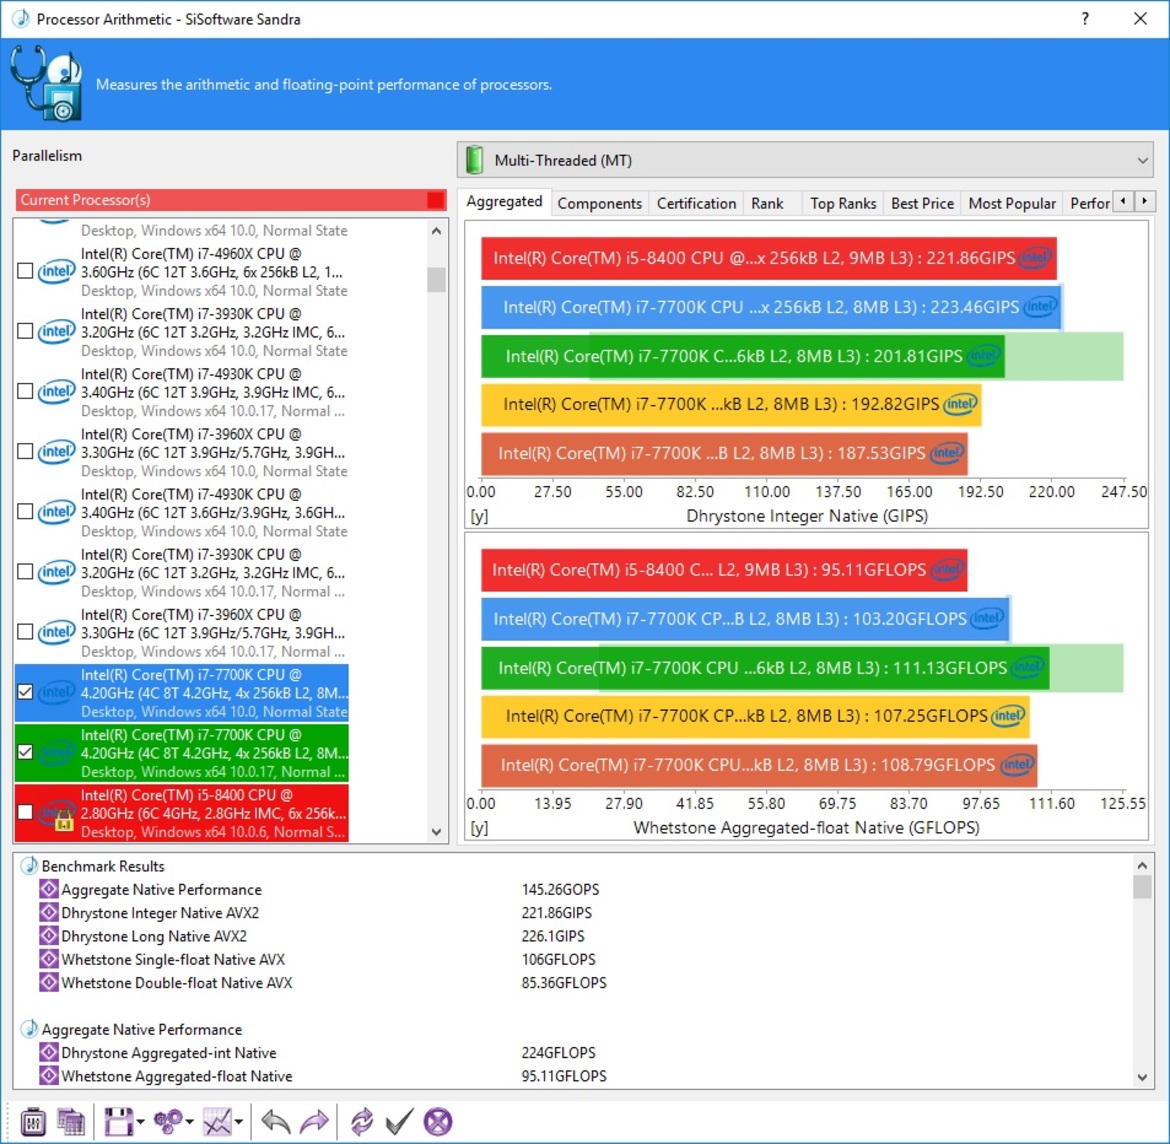Click the Intel logo beside the i7-4960X entry
The width and height of the screenshot is (1170, 1144).
pos(57,271)
